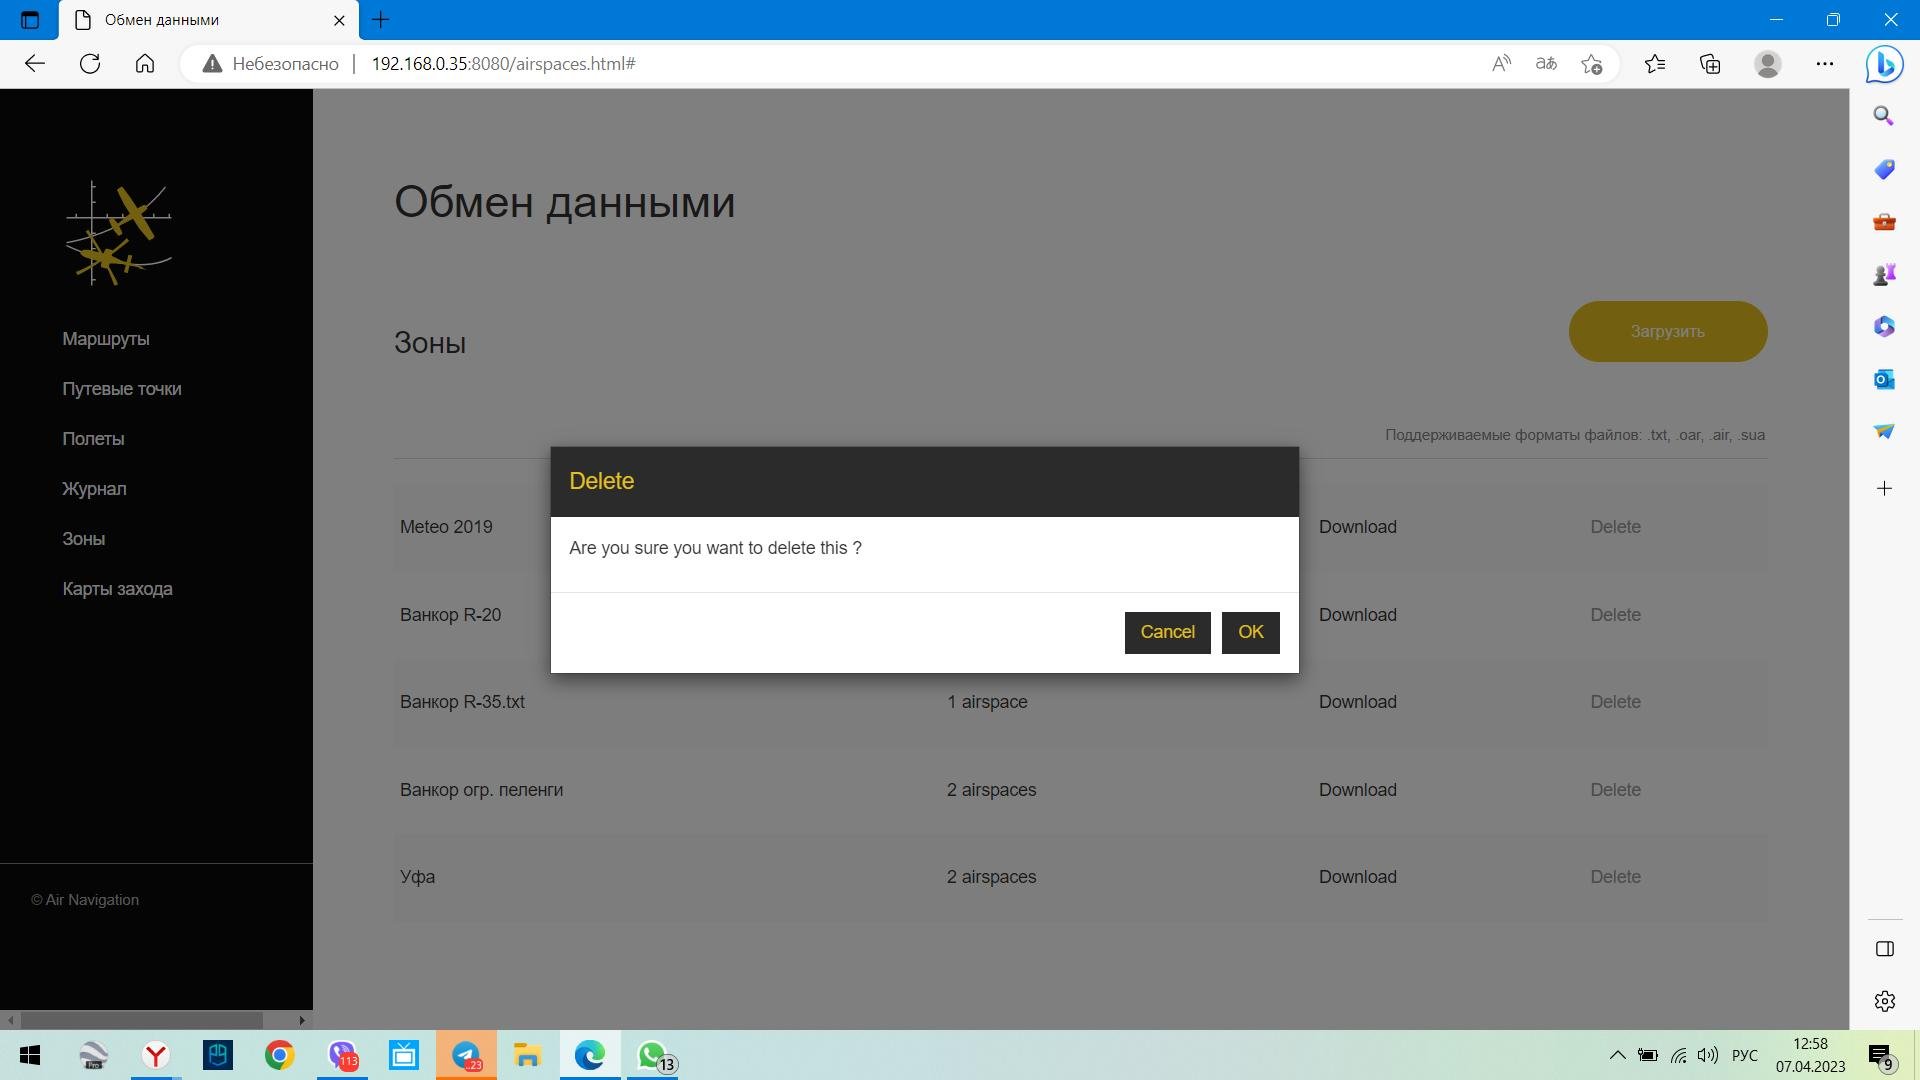Show hidden system tray icons chevron
This screenshot has width=1920, height=1080.
coord(1616,1055)
